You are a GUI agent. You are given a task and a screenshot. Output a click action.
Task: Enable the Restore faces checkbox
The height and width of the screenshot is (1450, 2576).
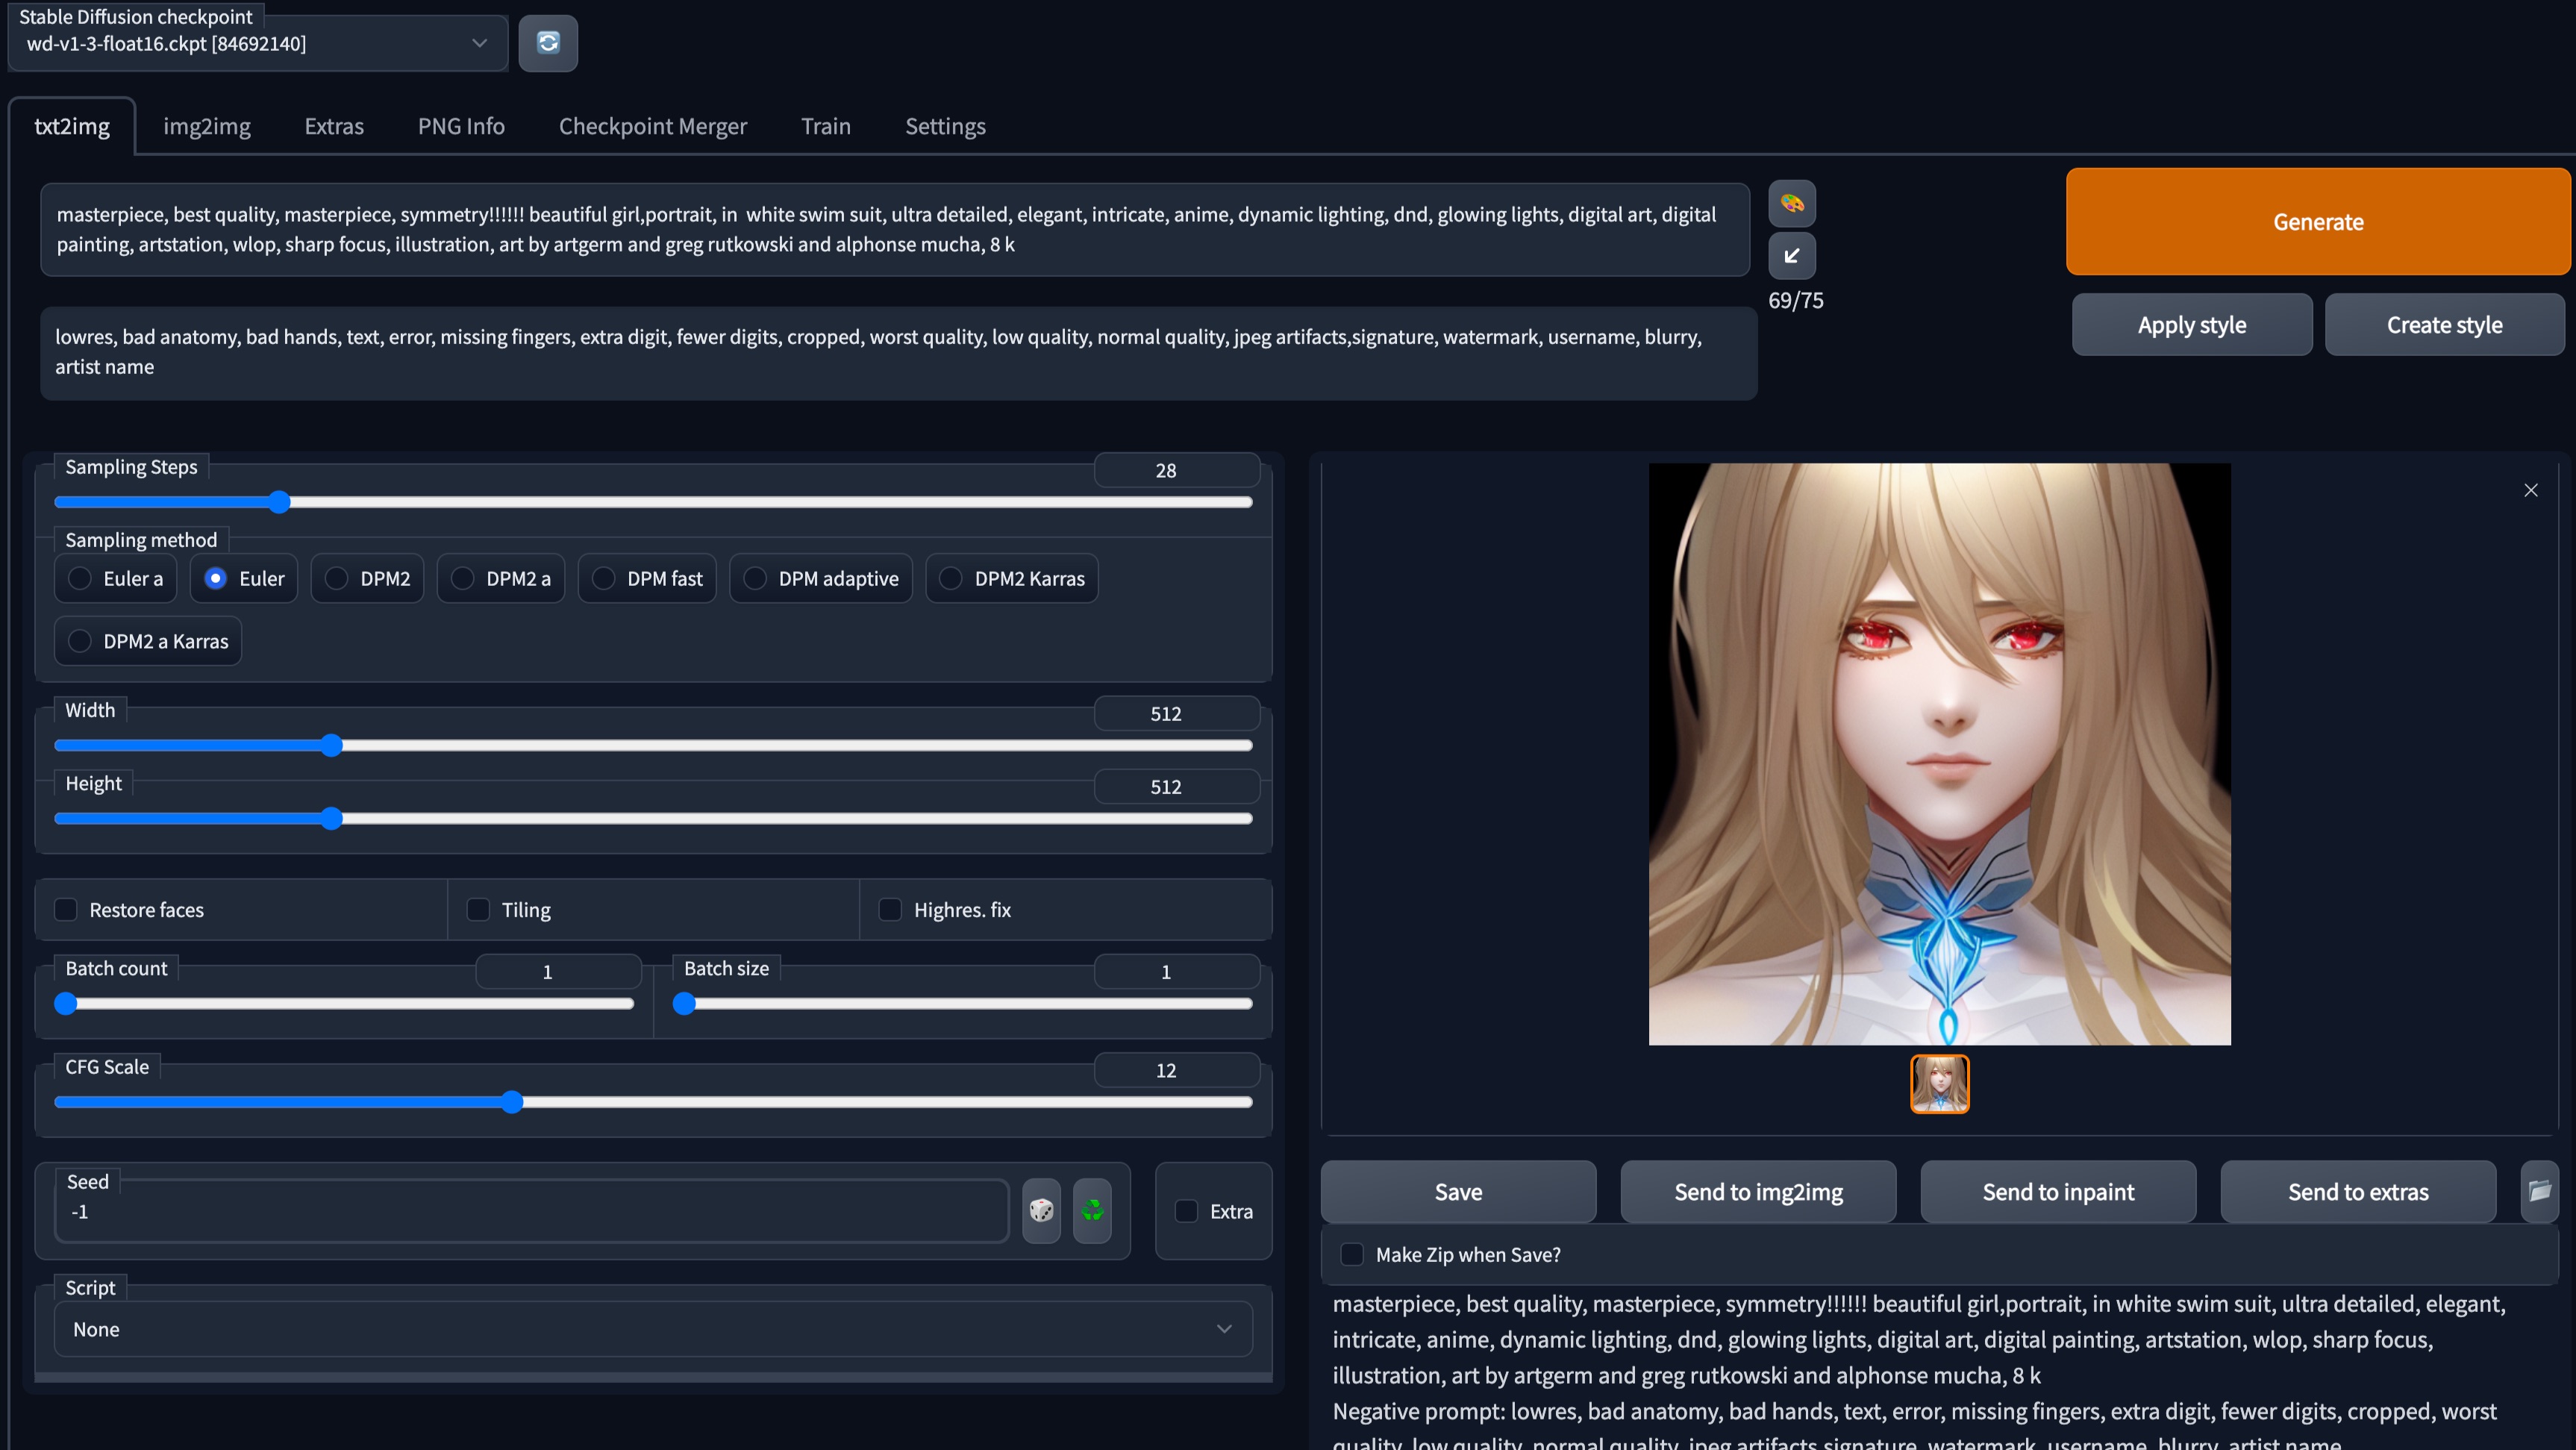point(66,910)
